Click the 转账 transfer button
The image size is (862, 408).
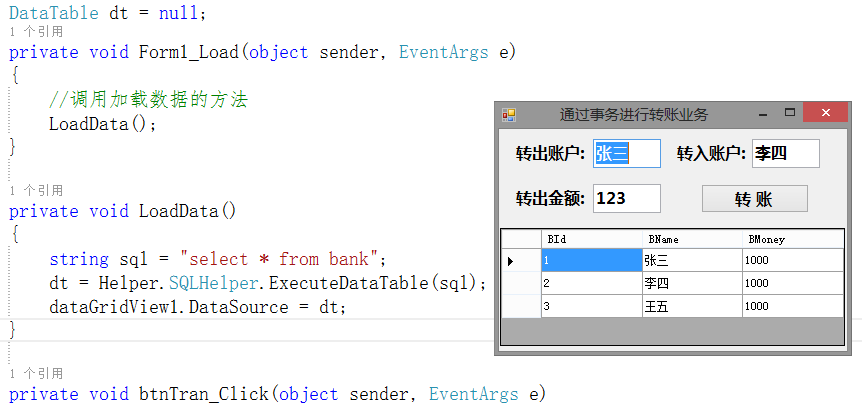(754, 199)
